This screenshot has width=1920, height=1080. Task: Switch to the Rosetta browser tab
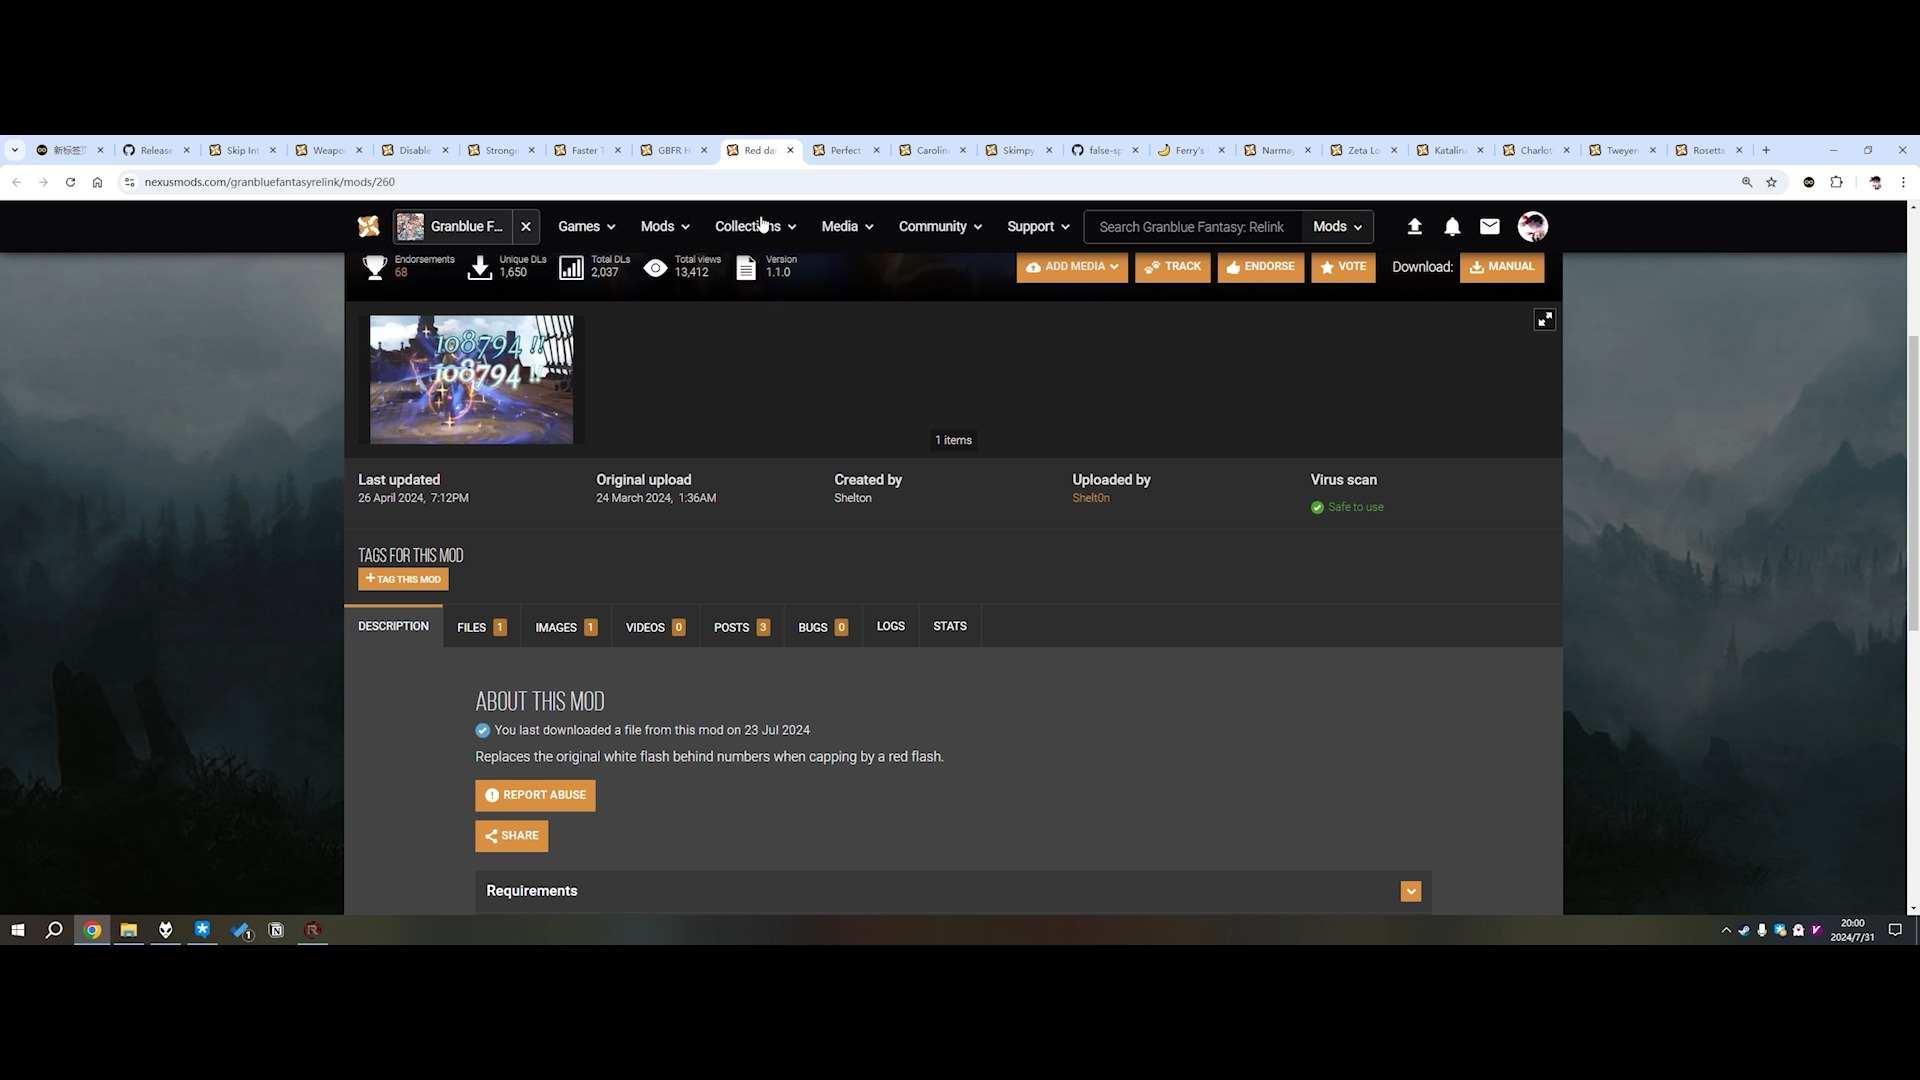pyautogui.click(x=1708, y=150)
